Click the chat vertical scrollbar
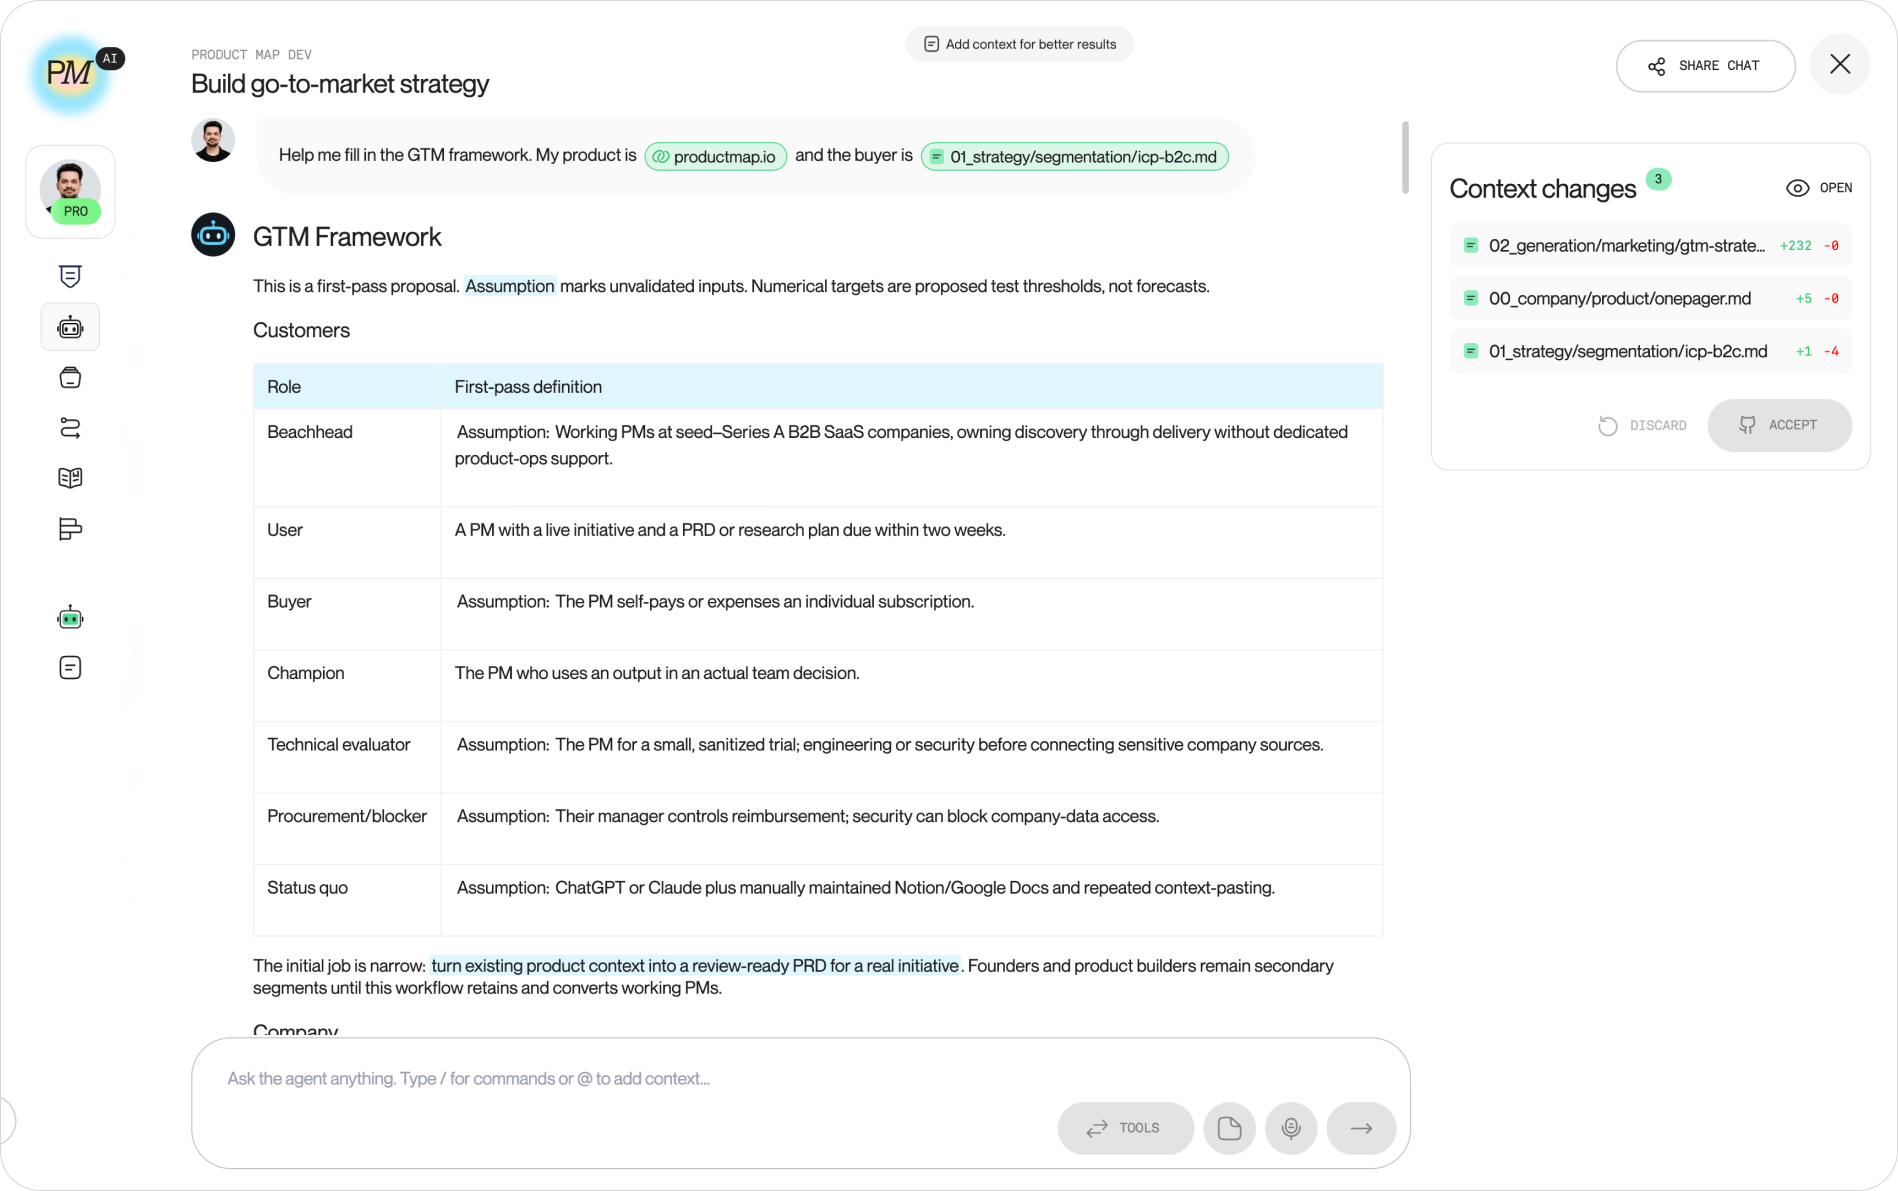 [x=1405, y=158]
